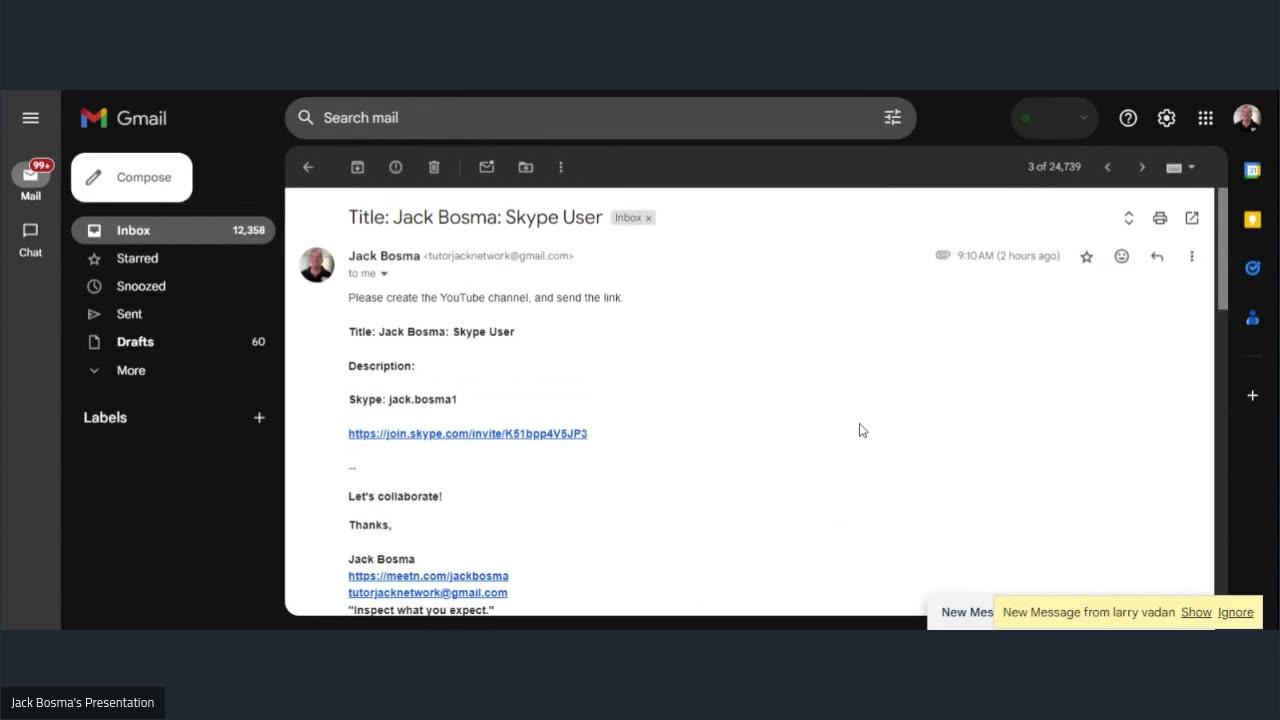Ignore the new message notification

click(1235, 613)
